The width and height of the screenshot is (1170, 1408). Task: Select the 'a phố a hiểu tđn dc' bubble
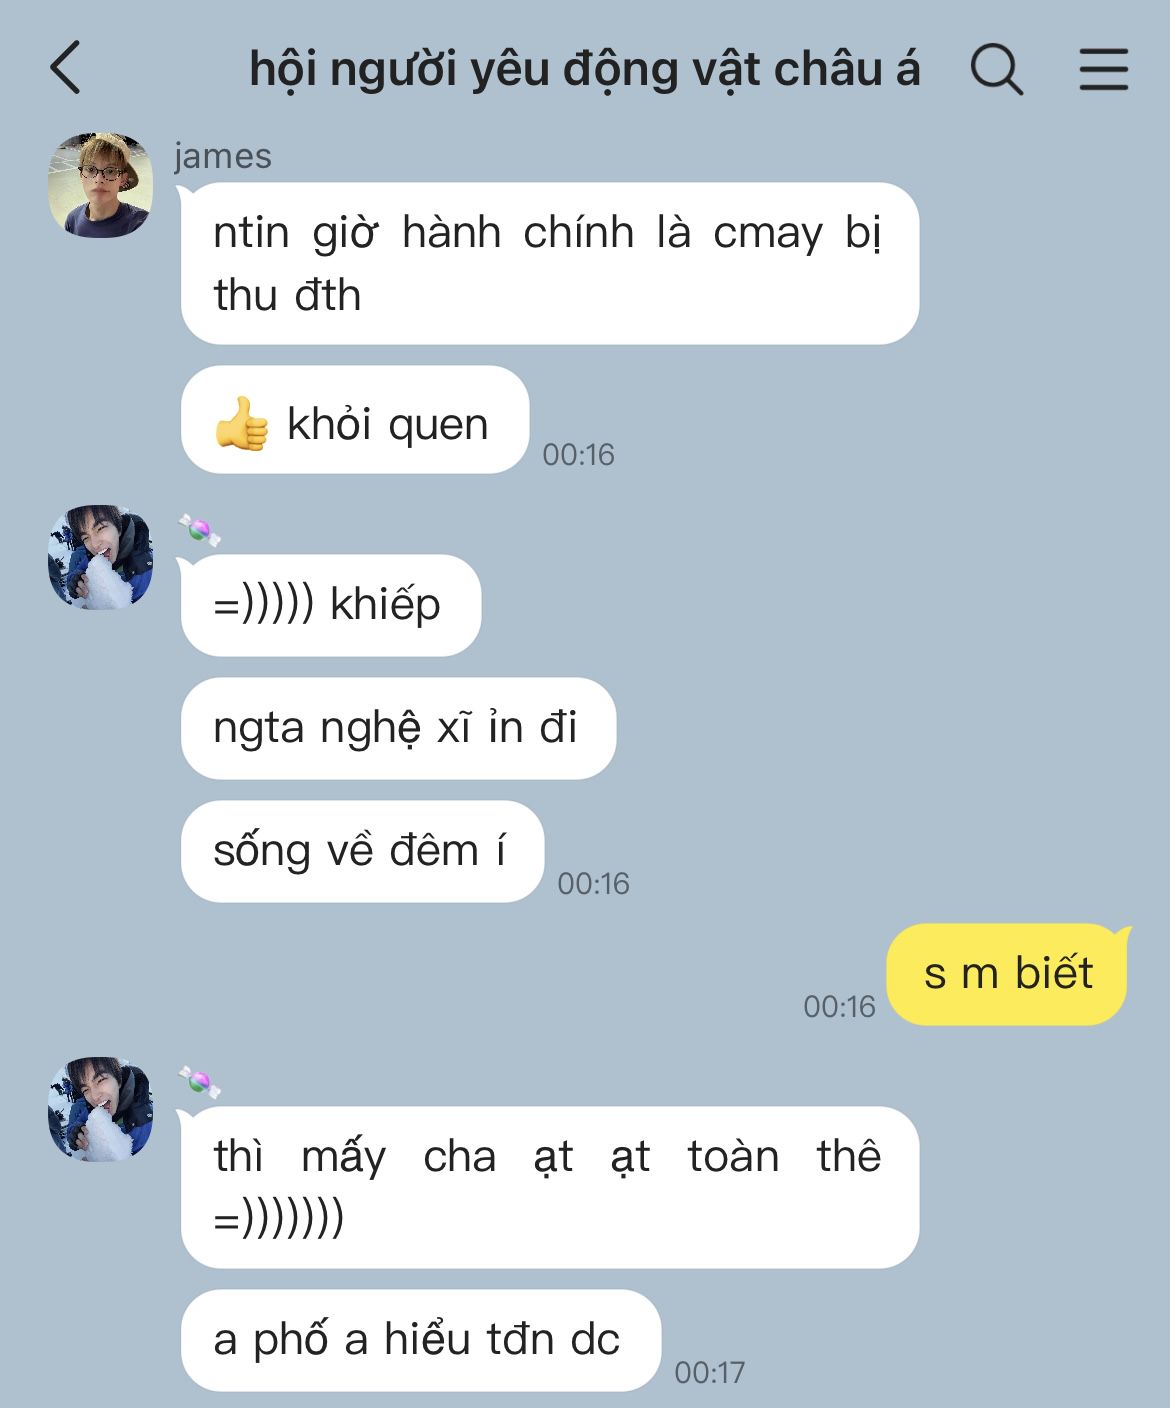click(420, 1340)
